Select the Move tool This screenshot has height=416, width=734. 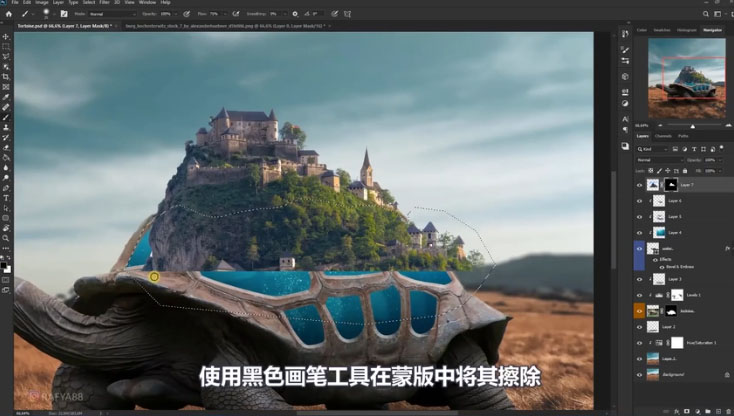click(6, 36)
